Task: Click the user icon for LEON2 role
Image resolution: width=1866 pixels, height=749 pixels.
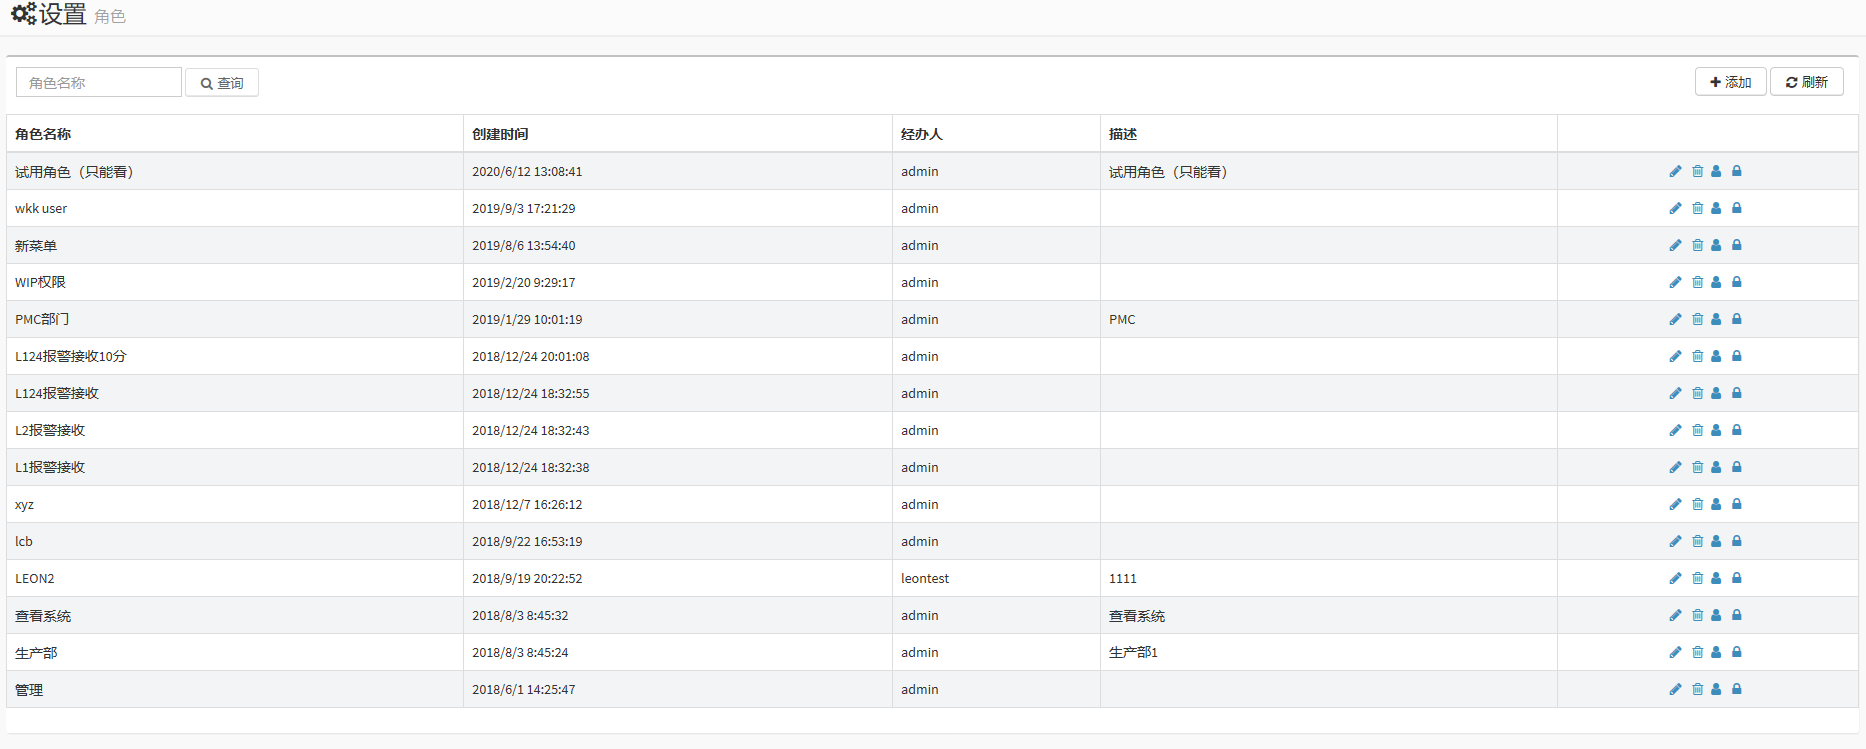Action: point(1716,578)
